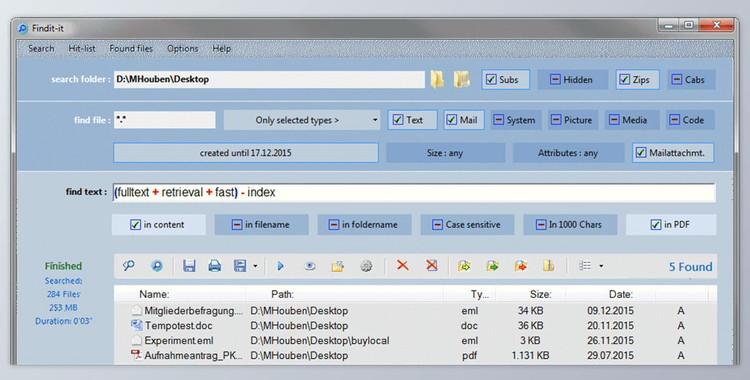Click the browse folder icon next to search folder
Screen dimensions: 750x380
click(437, 79)
